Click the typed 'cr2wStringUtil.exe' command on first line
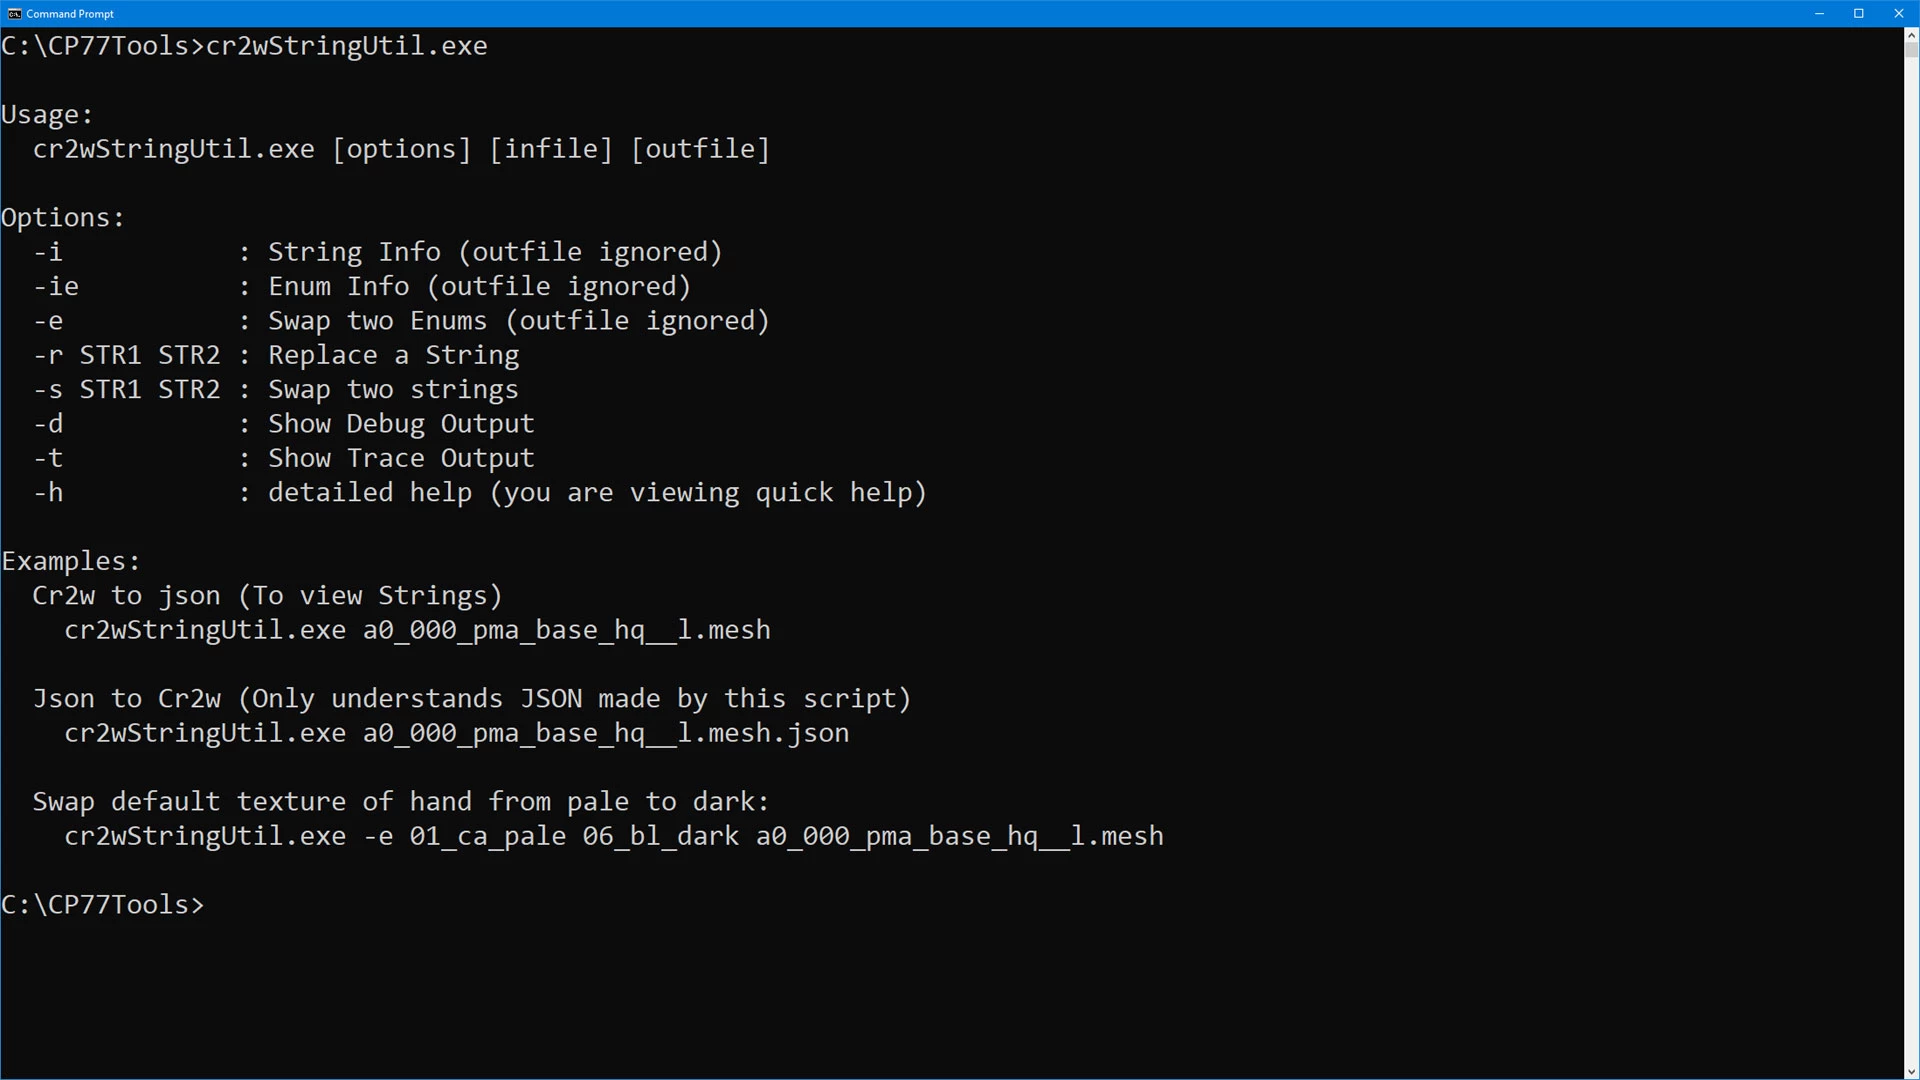The height and width of the screenshot is (1080, 1920). point(346,46)
